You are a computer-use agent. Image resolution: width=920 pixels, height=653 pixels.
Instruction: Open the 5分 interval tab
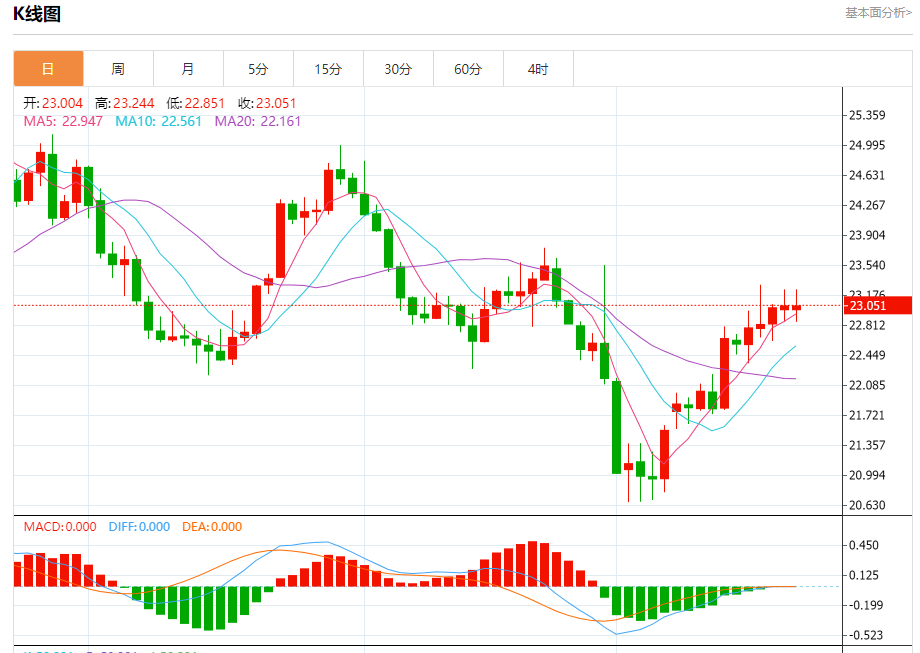point(258,69)
